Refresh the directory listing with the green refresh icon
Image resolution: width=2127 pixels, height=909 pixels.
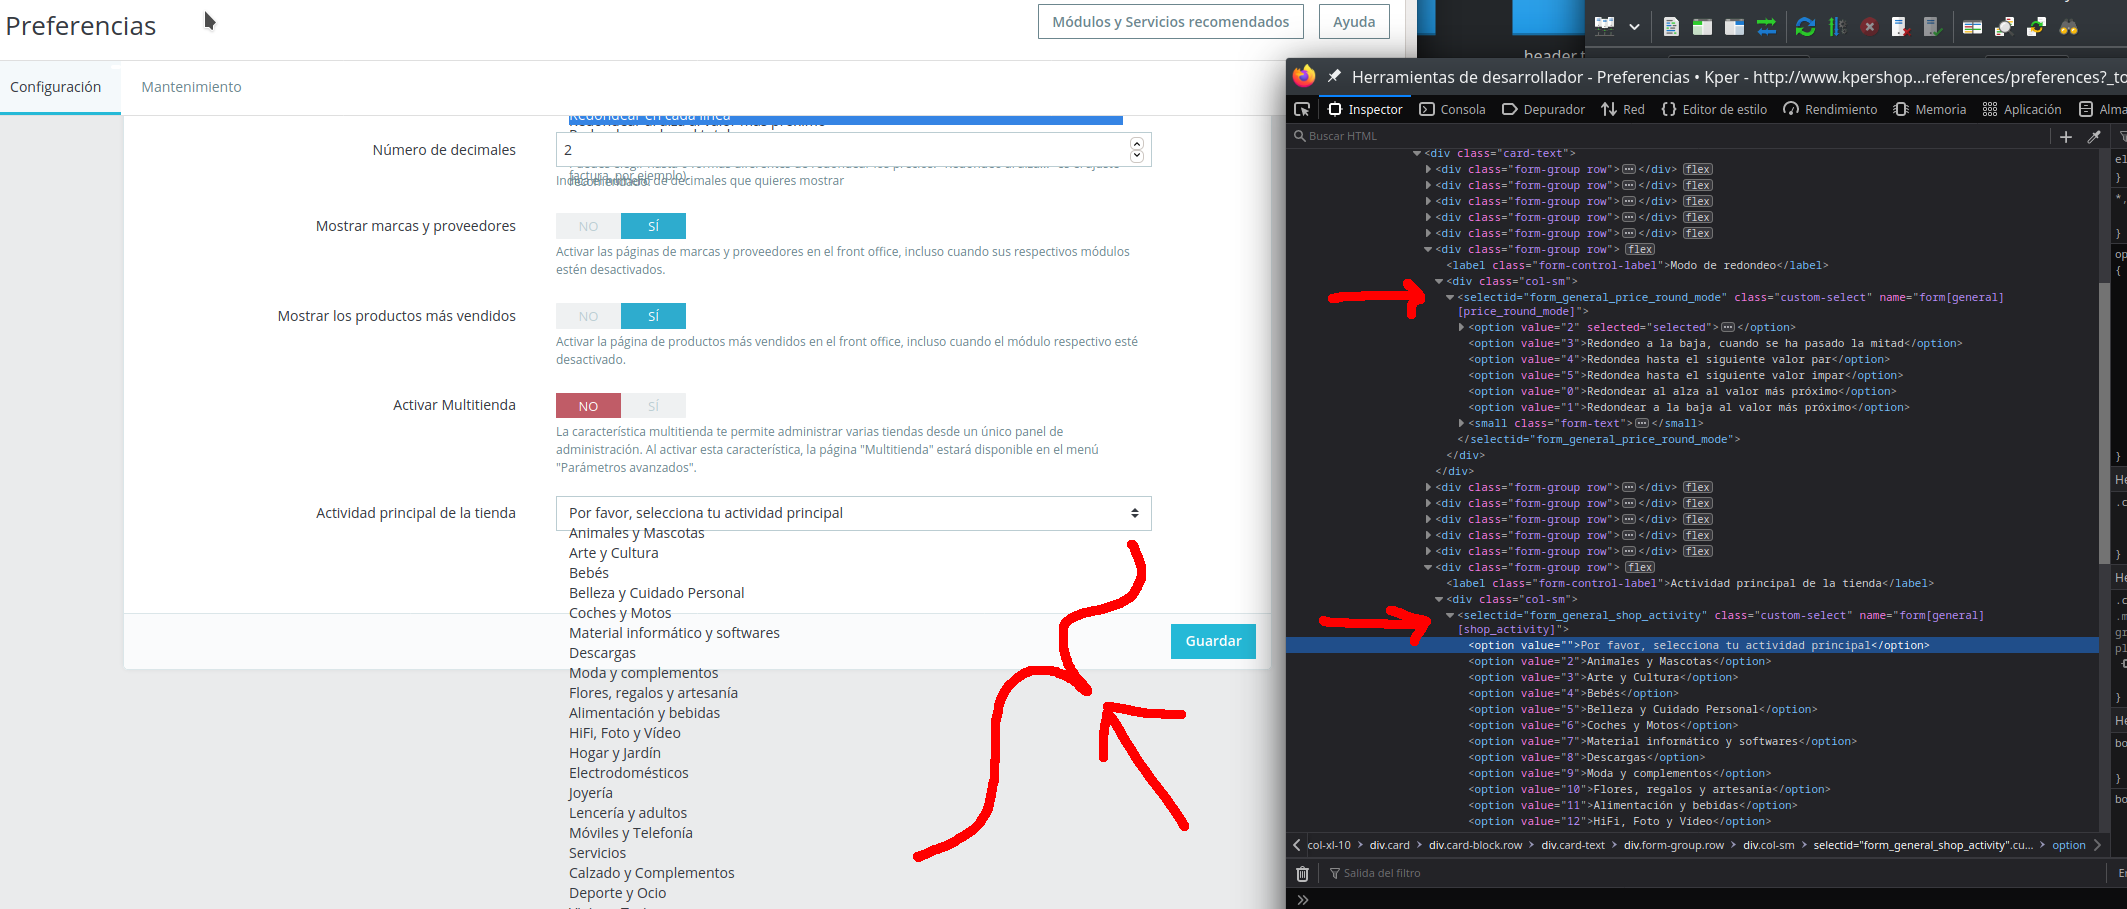click(x=1805, y=26)
